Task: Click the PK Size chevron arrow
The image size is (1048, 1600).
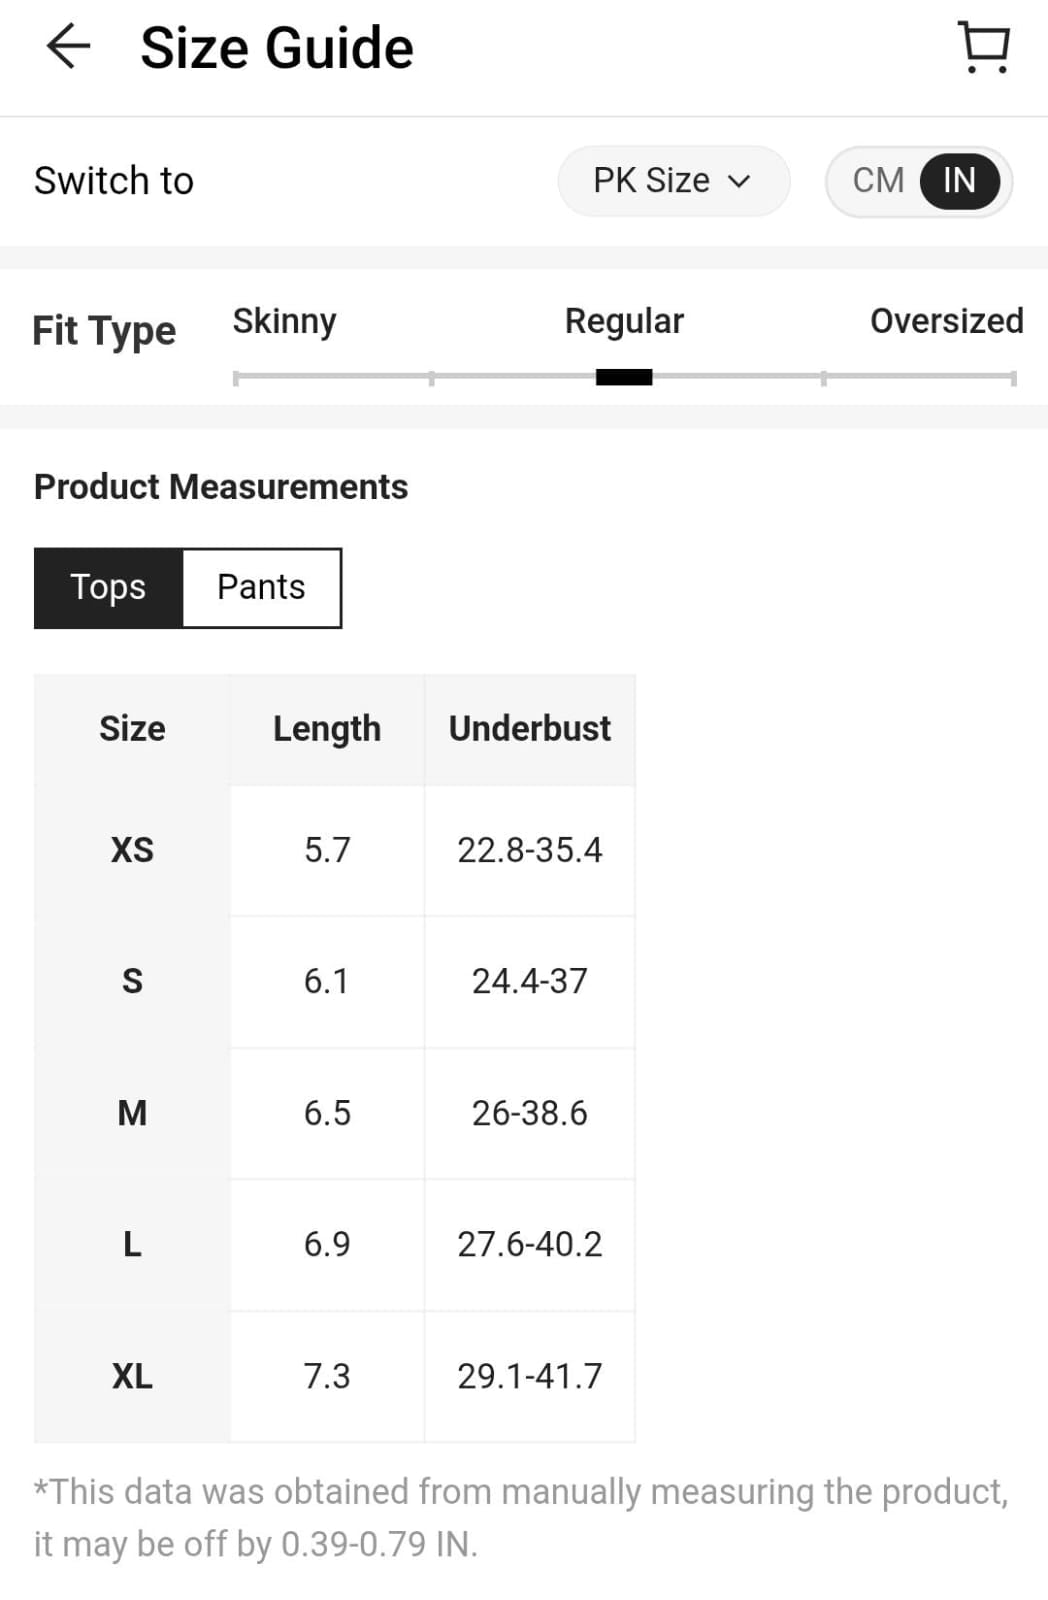Action: click(739, 182)
